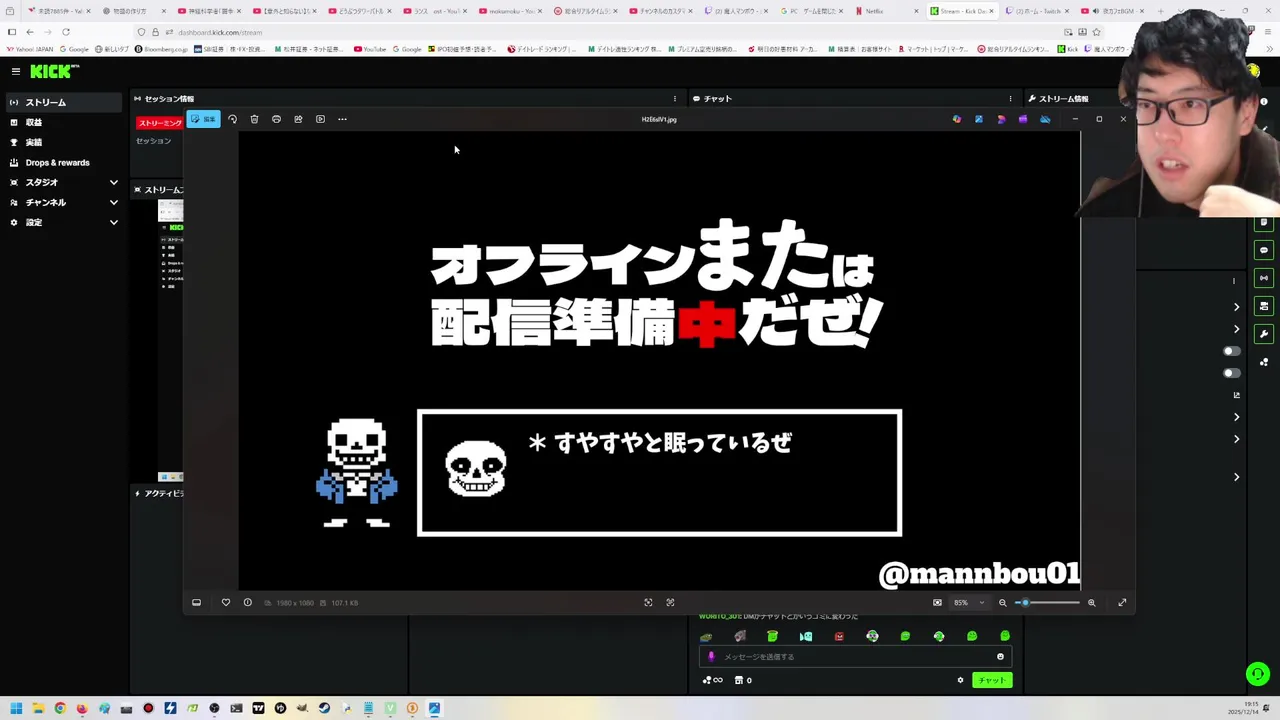Open Drops & rewards in sidebar
The height and width of the screenshot is (720, 1280).
coord(57,162)
